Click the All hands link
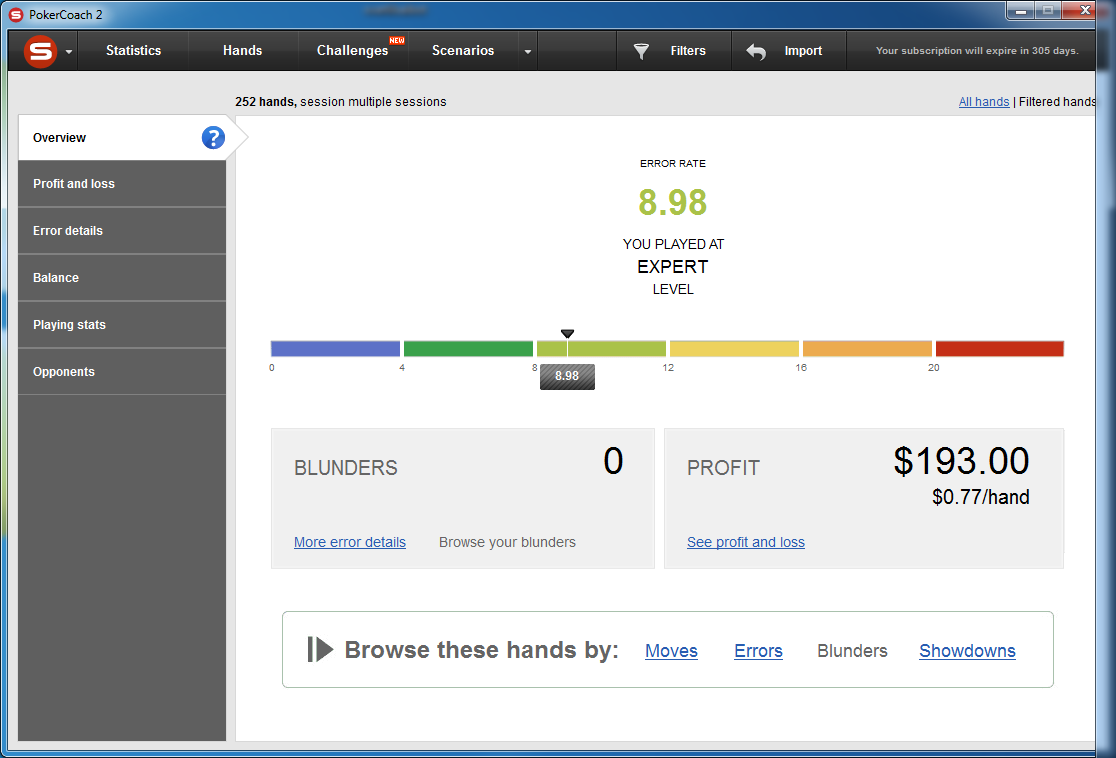 (984, 102)
